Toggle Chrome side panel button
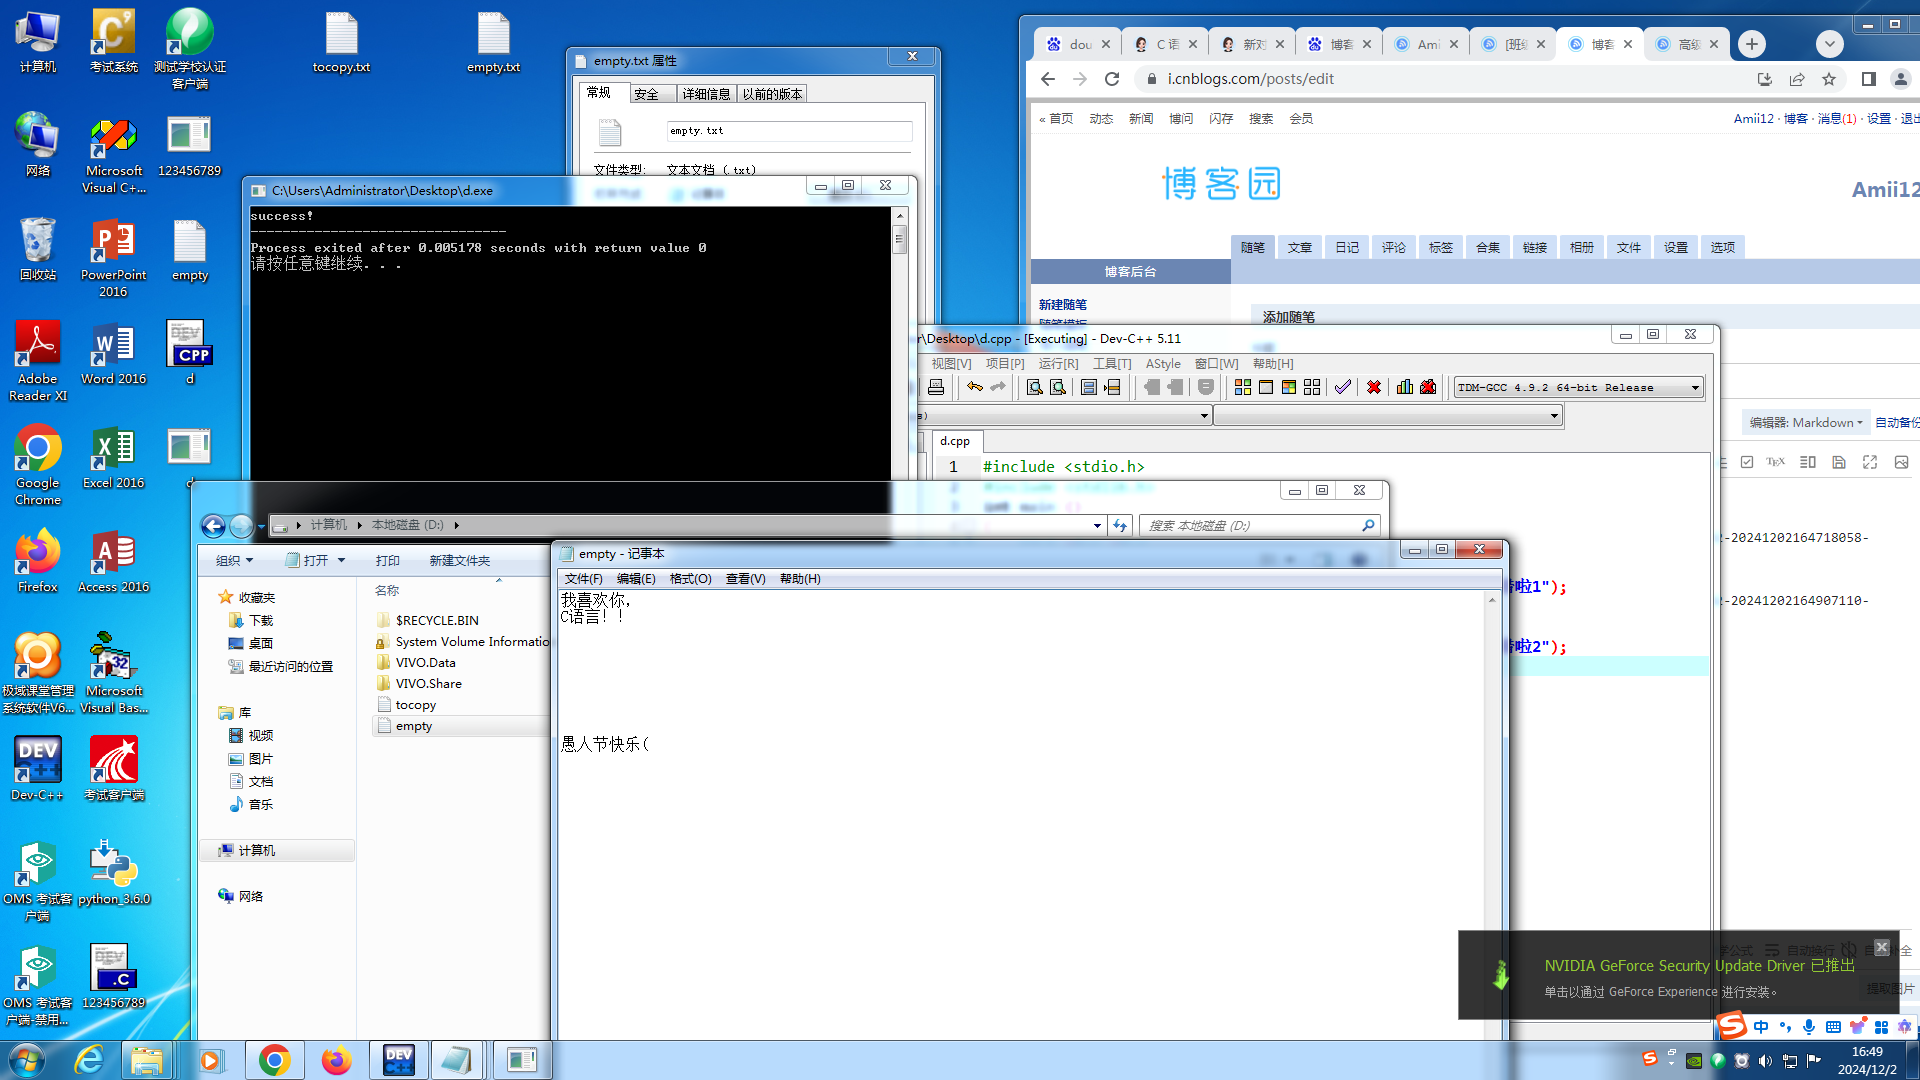This screenshot has height=1080, width=1920. [1868, 79]
